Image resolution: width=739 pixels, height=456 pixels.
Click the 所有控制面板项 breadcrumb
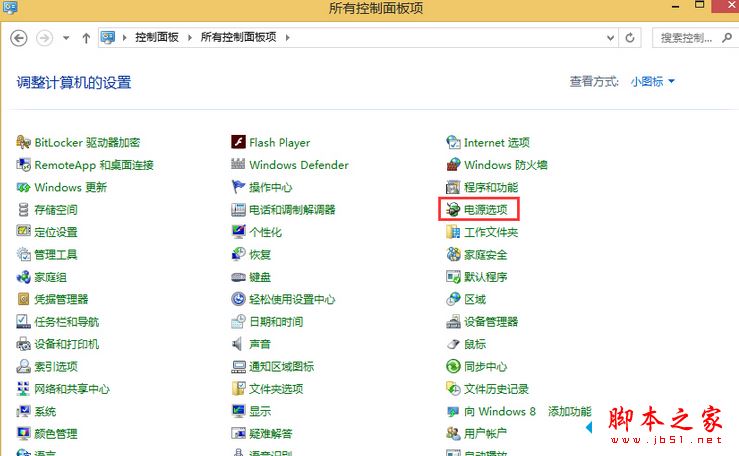pos(238,37)
